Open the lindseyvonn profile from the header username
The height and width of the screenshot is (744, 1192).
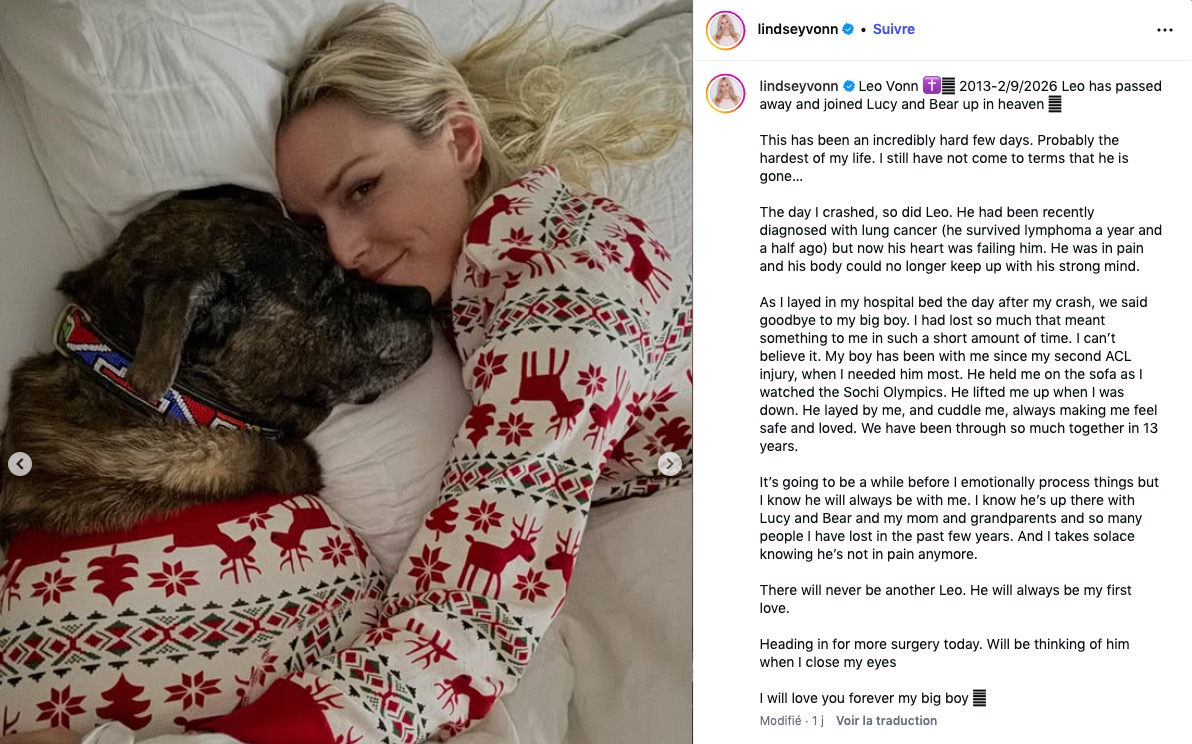click(x=797, y=30)
